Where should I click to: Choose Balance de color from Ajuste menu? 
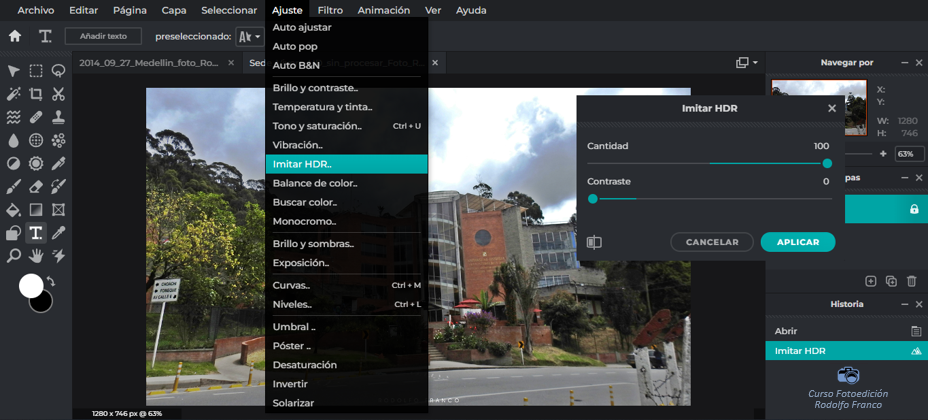315,183
